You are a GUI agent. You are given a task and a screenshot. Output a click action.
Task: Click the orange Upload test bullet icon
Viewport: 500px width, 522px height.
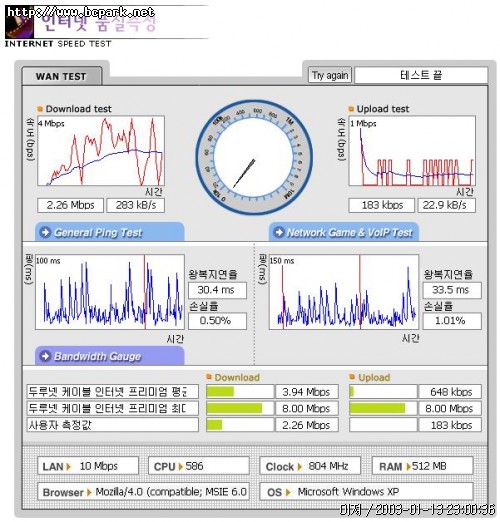(351, 109)
